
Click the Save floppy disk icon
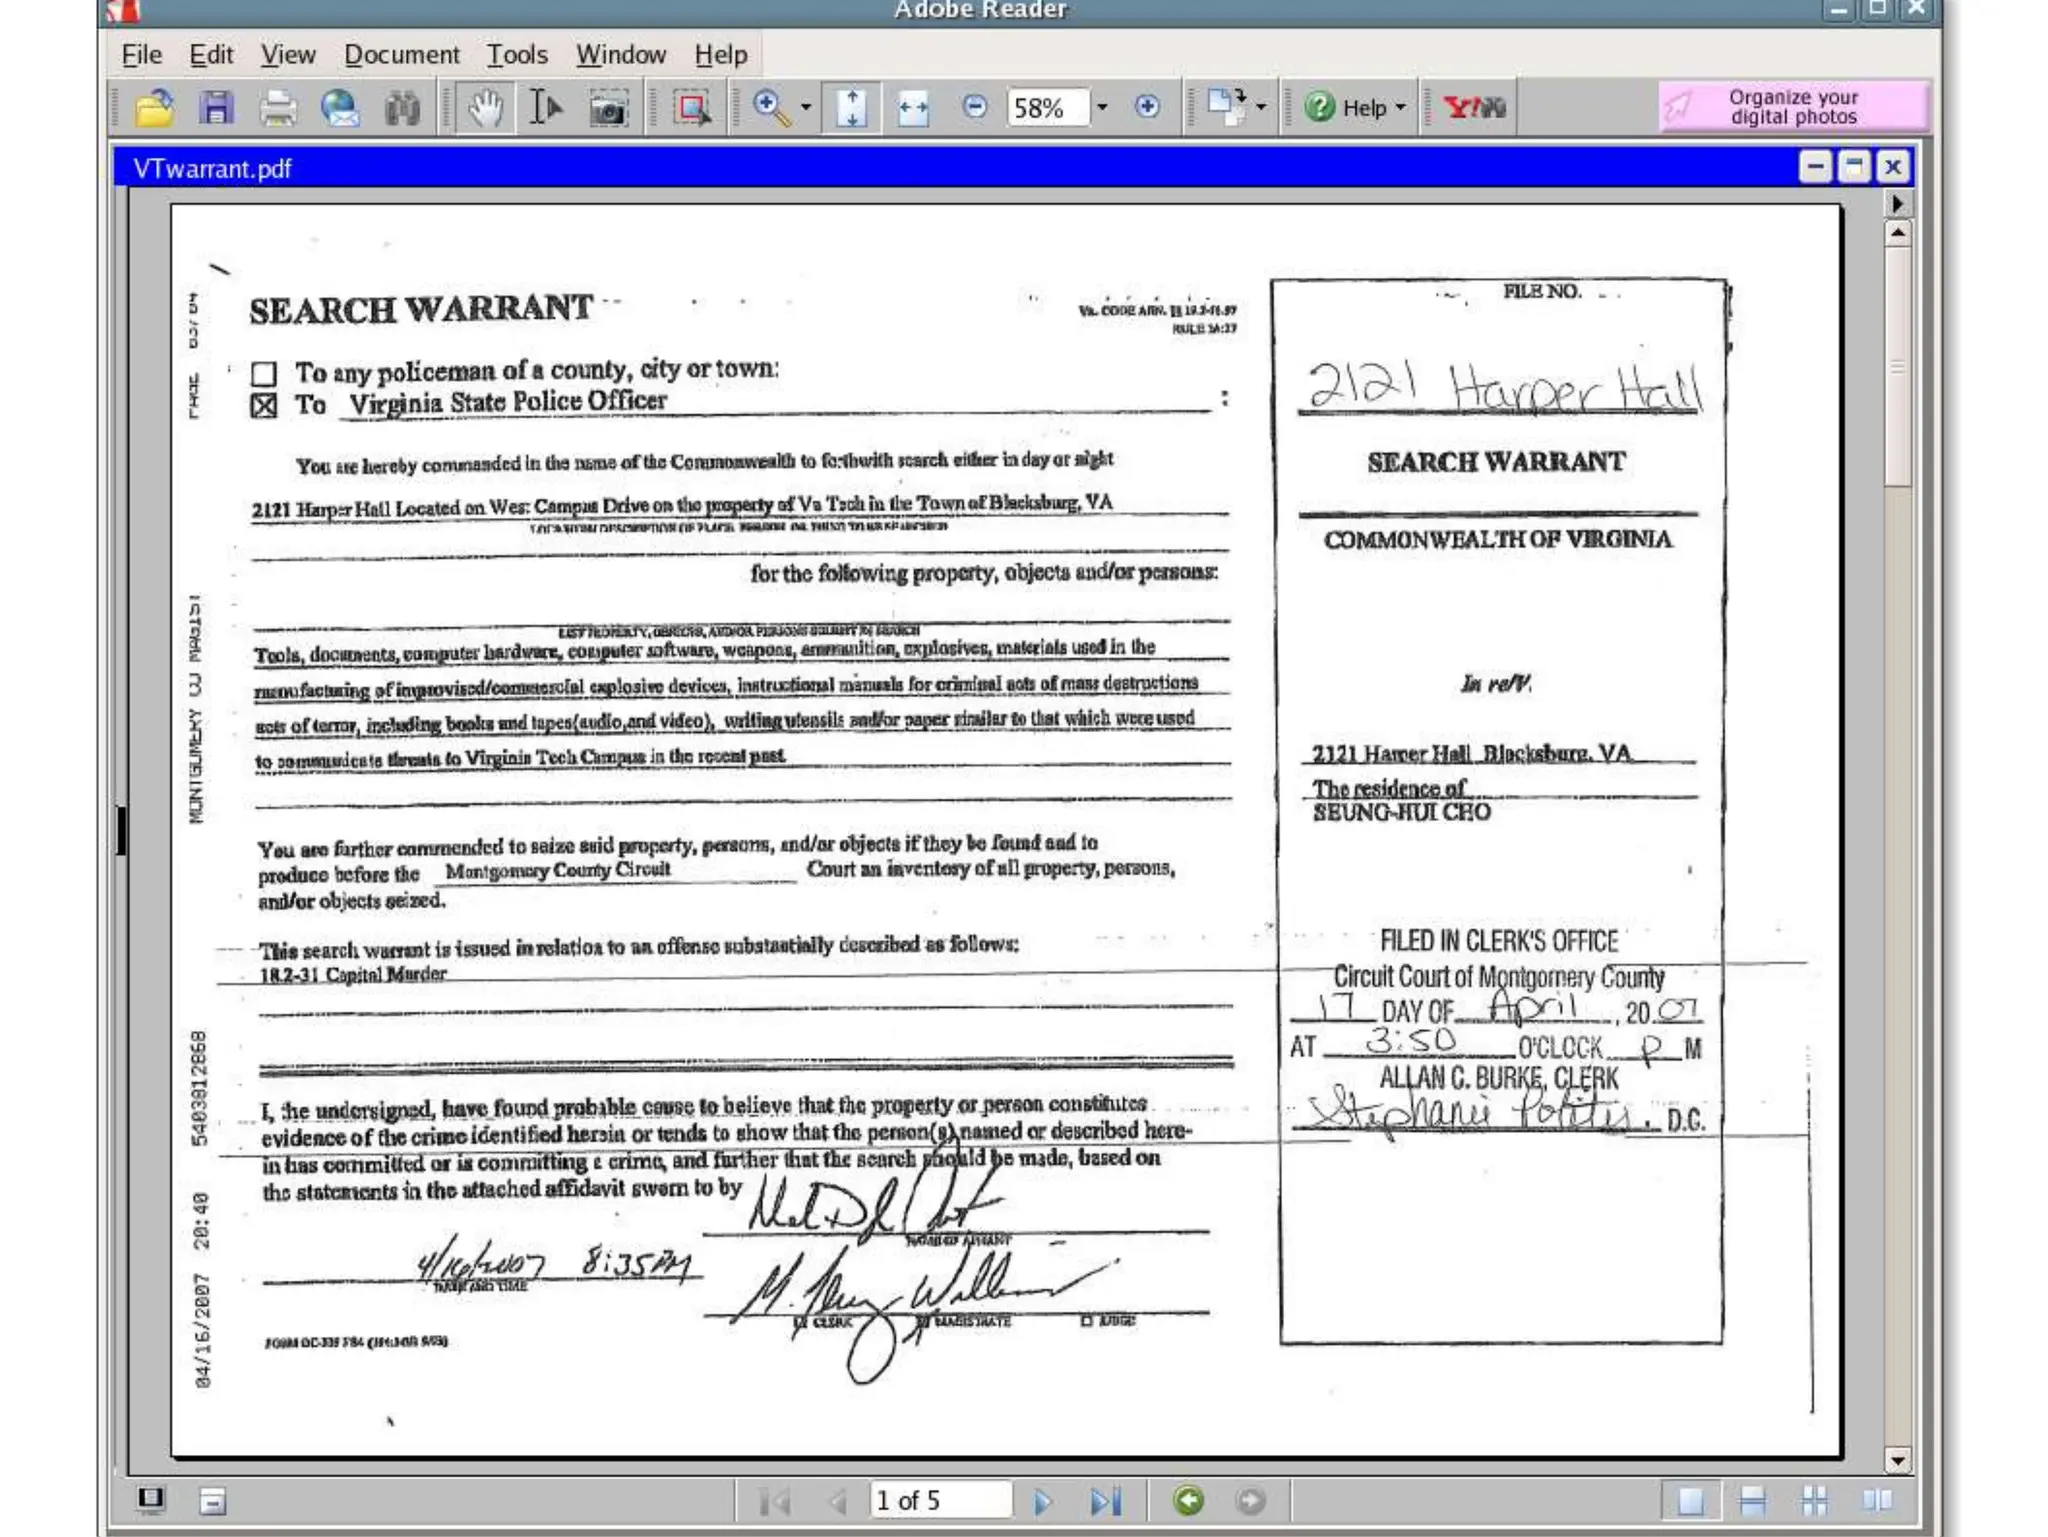216,107
